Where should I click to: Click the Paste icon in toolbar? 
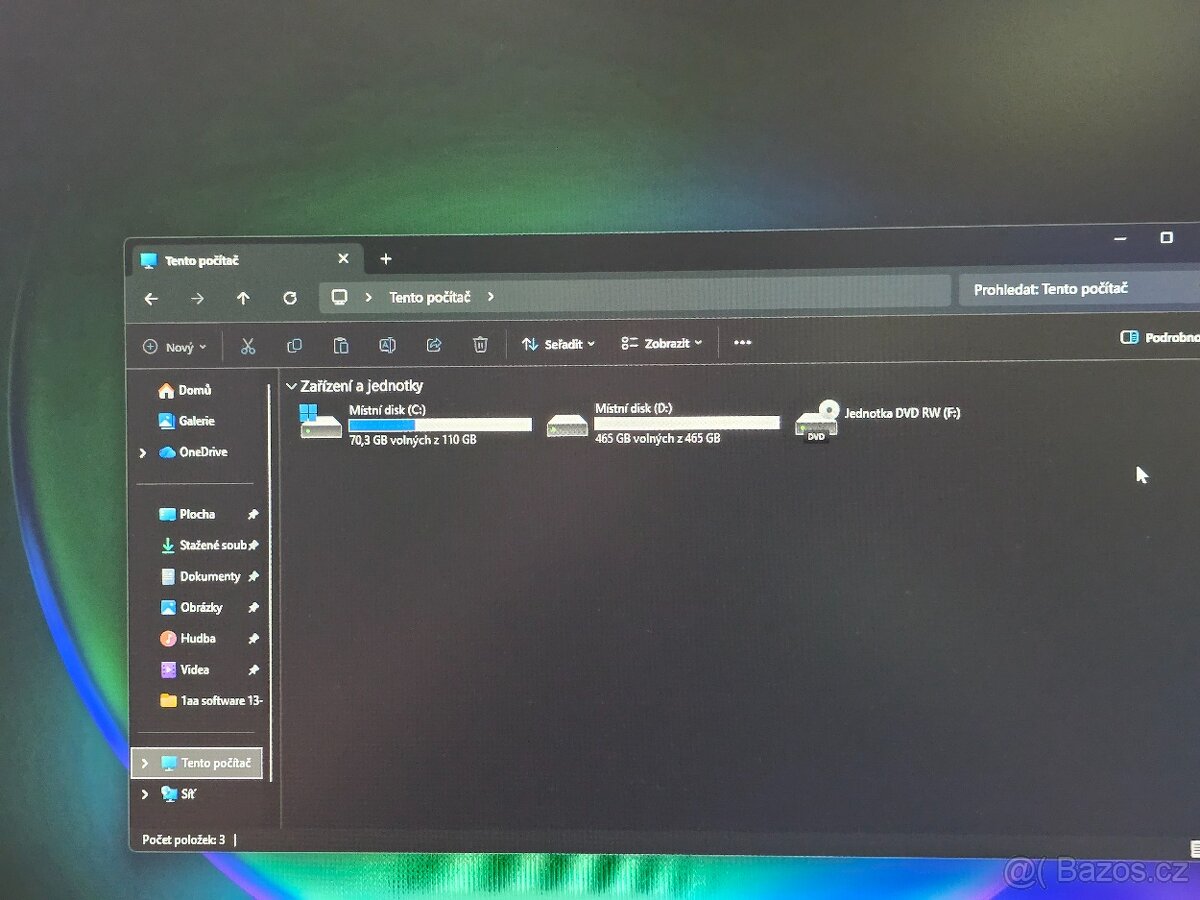coord(341,345)
